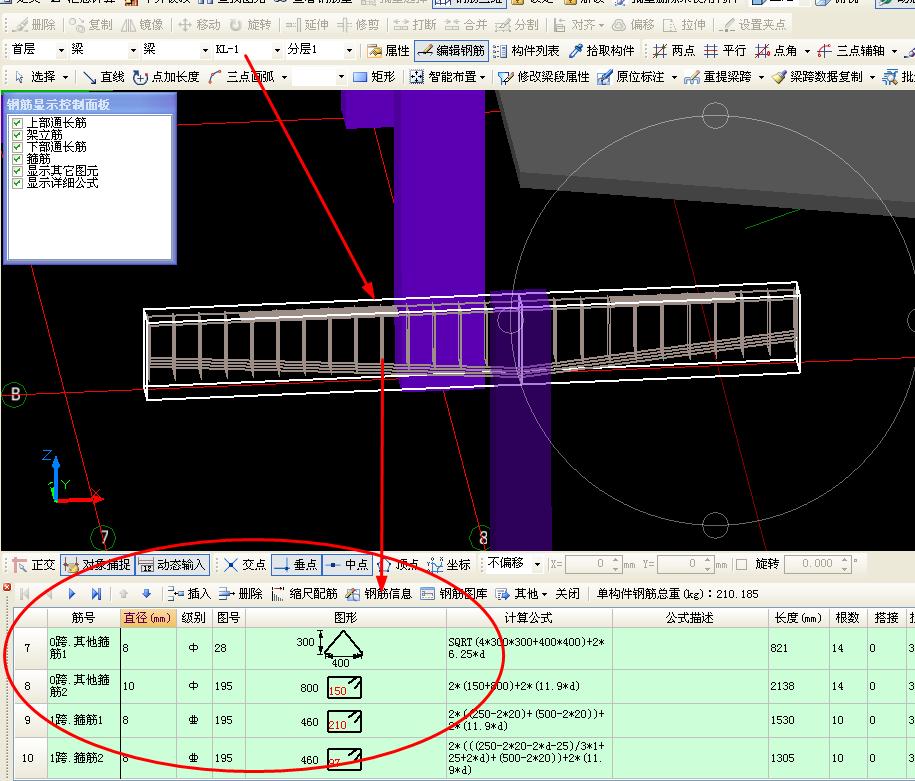Image resolution: width=915 pixels, height=781 pixels.
Task: Open 编辑钢筋 rebar editing
Action: [452, 51]
